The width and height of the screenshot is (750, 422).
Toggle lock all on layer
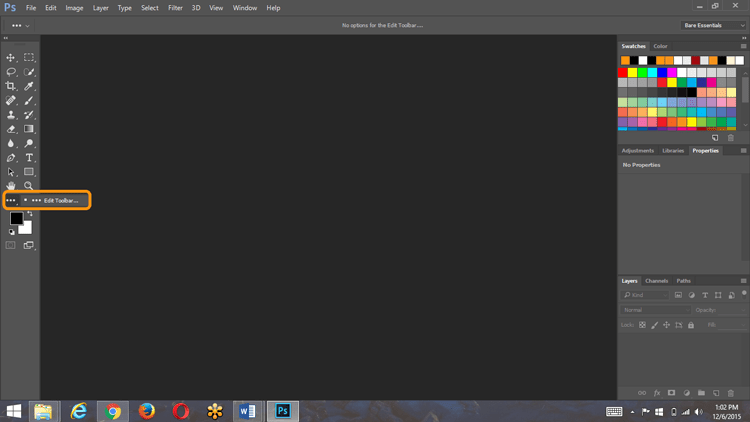click(x=691, y=325)
